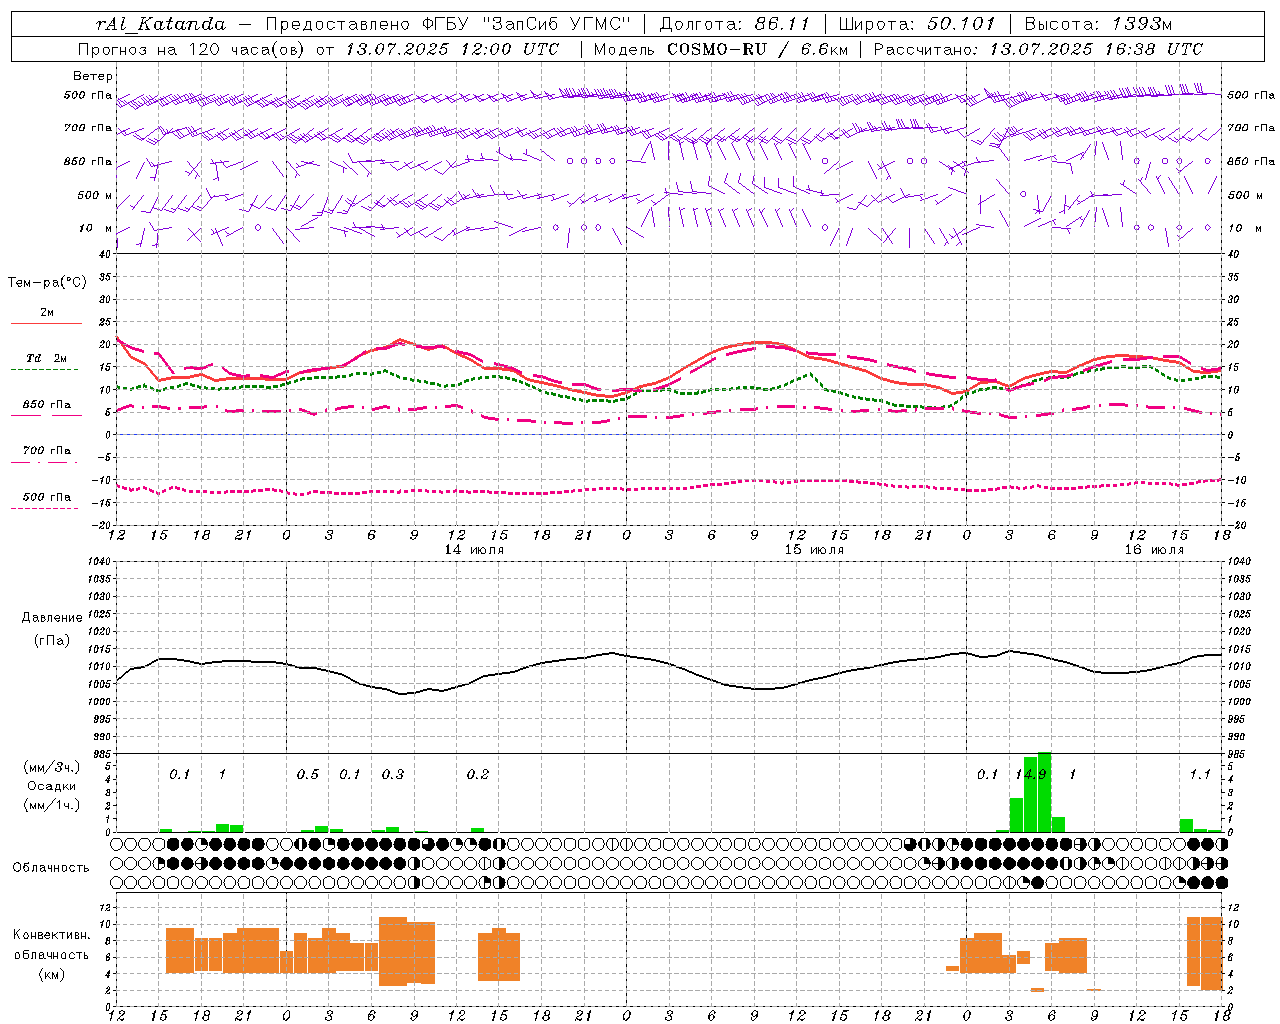Select the 'Предоставлено ФГБУ "ЗапСиб УГМС"' provider text
1280x1024 pixels.
click(449, 24)
